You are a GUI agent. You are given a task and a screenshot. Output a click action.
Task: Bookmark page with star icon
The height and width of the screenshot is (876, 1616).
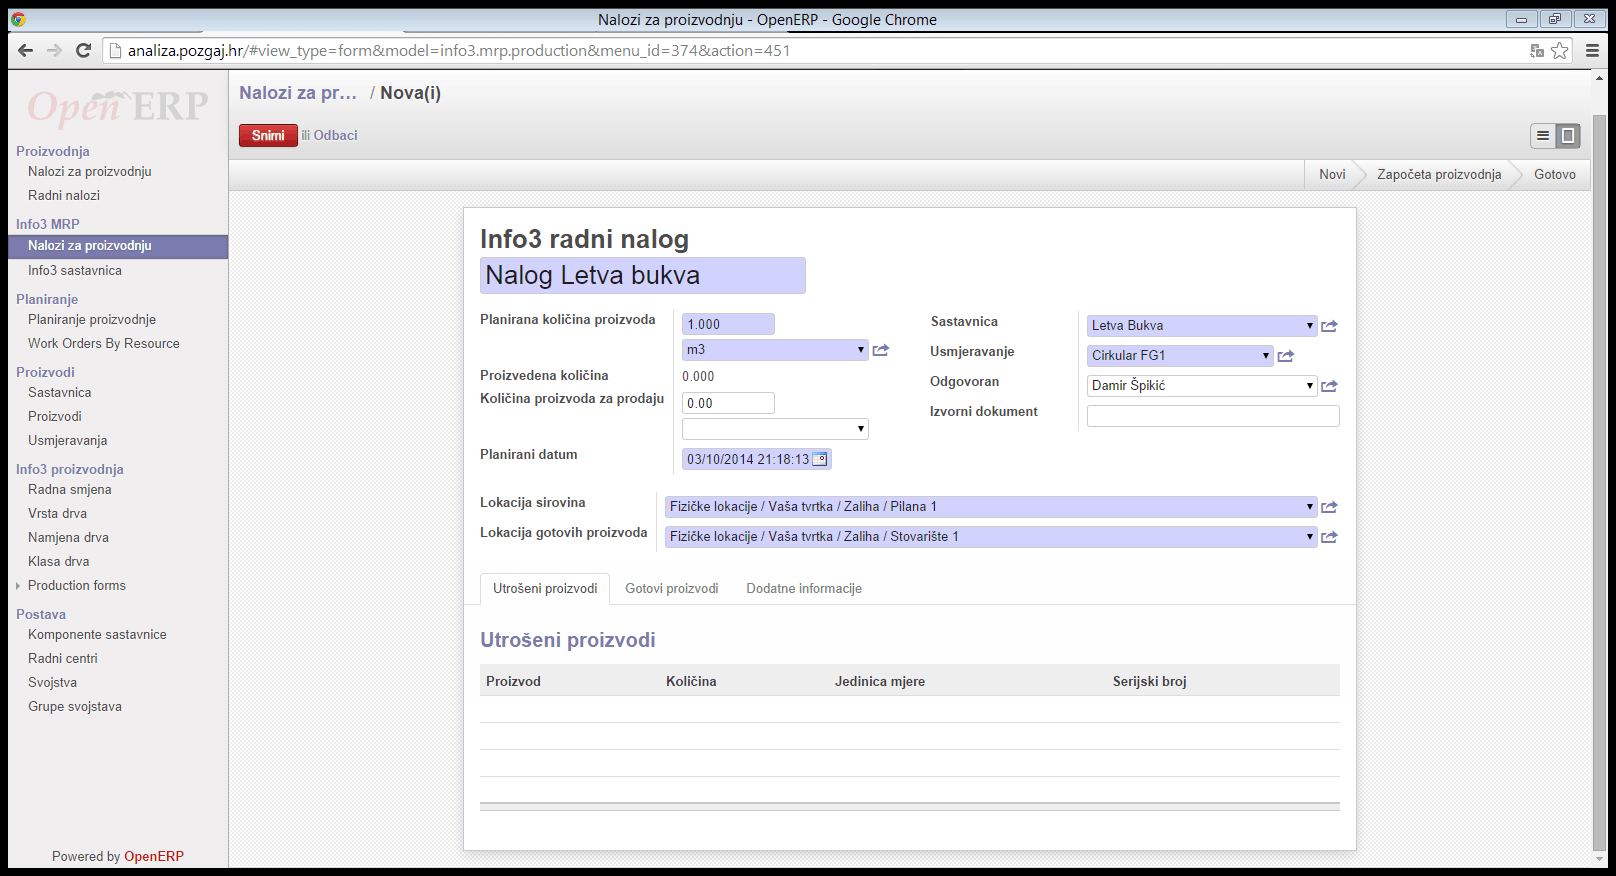1560,51
